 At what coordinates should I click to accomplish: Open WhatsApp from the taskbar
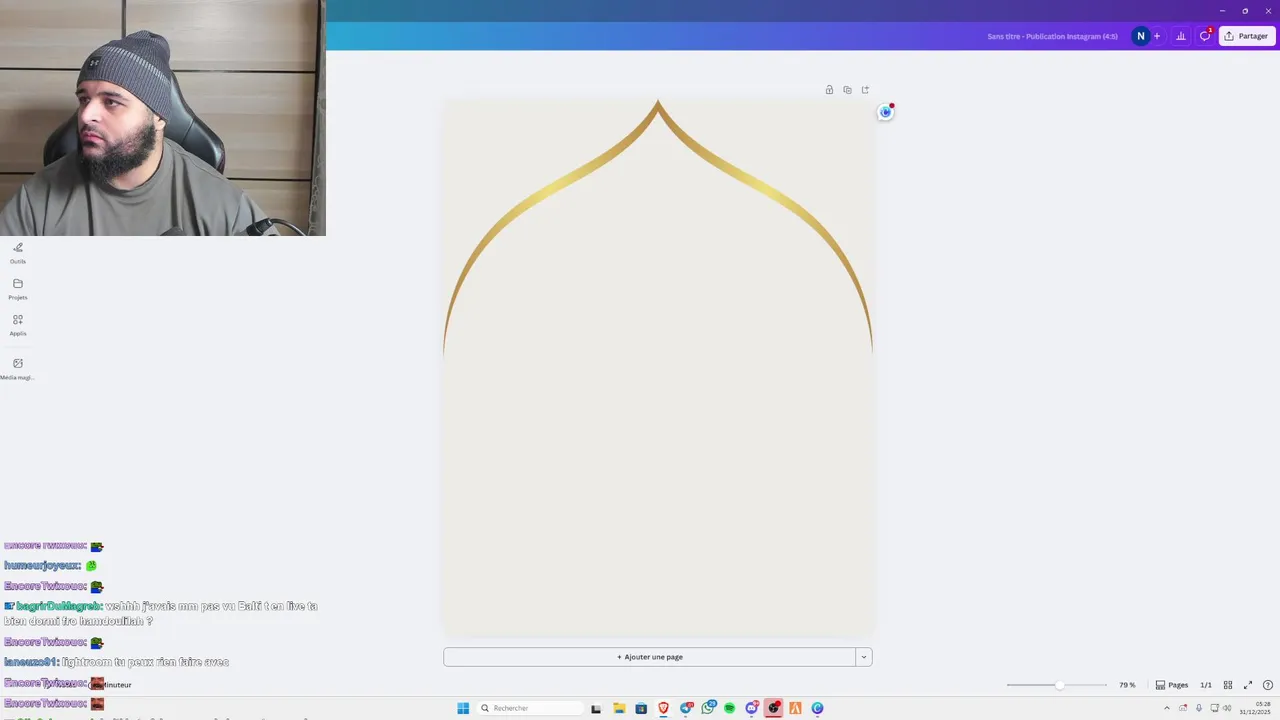tap(708, 708)
